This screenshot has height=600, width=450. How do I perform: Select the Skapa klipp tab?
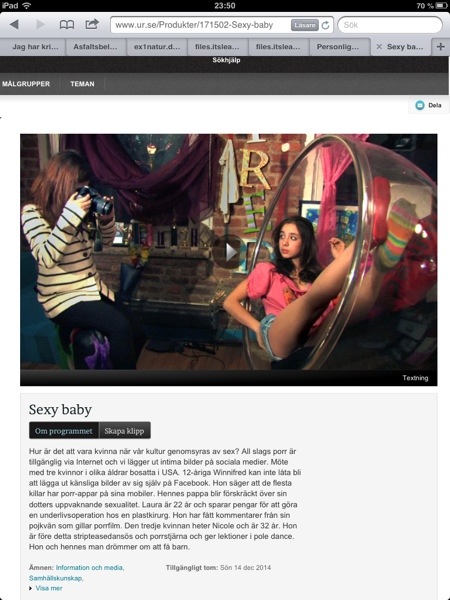124,430
